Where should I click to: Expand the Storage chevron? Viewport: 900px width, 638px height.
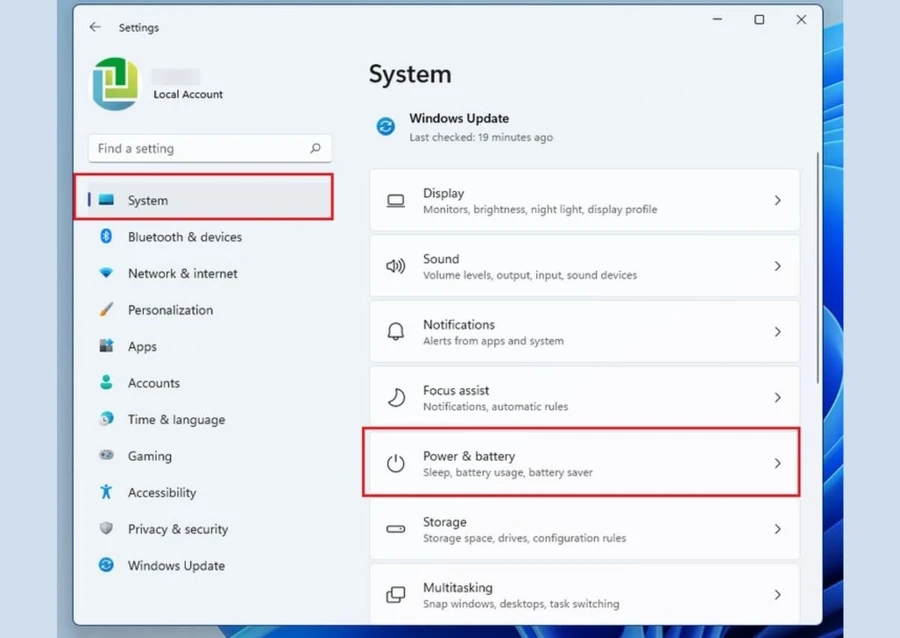pyautogui.click(x=778, y=529)
